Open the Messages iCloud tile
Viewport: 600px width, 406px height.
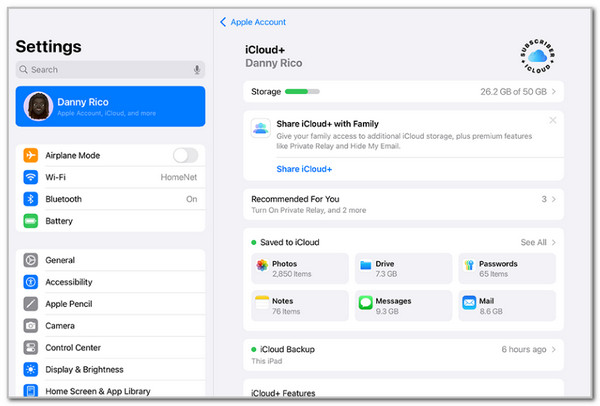pos(402,305)
